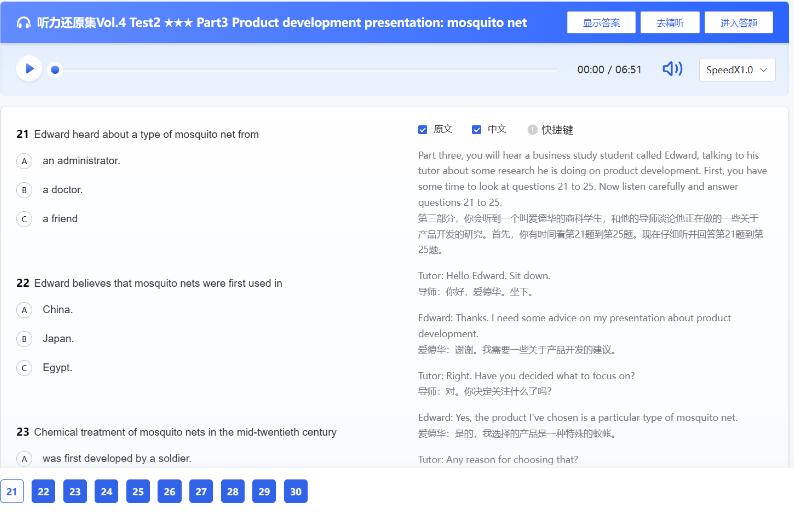The width and height of the screenshot is (794, 513).
Task: Jump to question 27 in the navigator
Action: point(201,491)
